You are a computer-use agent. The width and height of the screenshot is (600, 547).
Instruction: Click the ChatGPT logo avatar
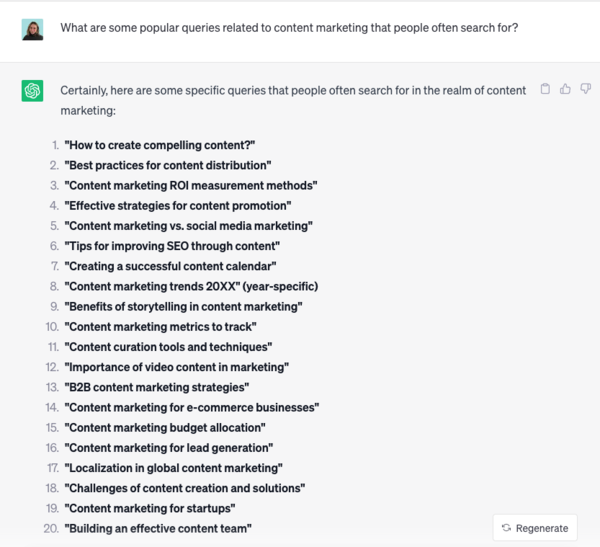point(32,91)
